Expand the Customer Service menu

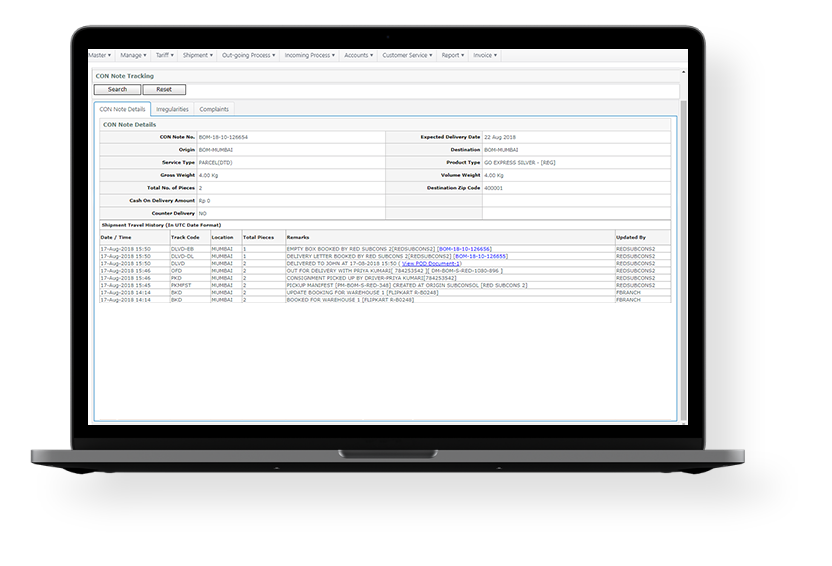(408, 56)
